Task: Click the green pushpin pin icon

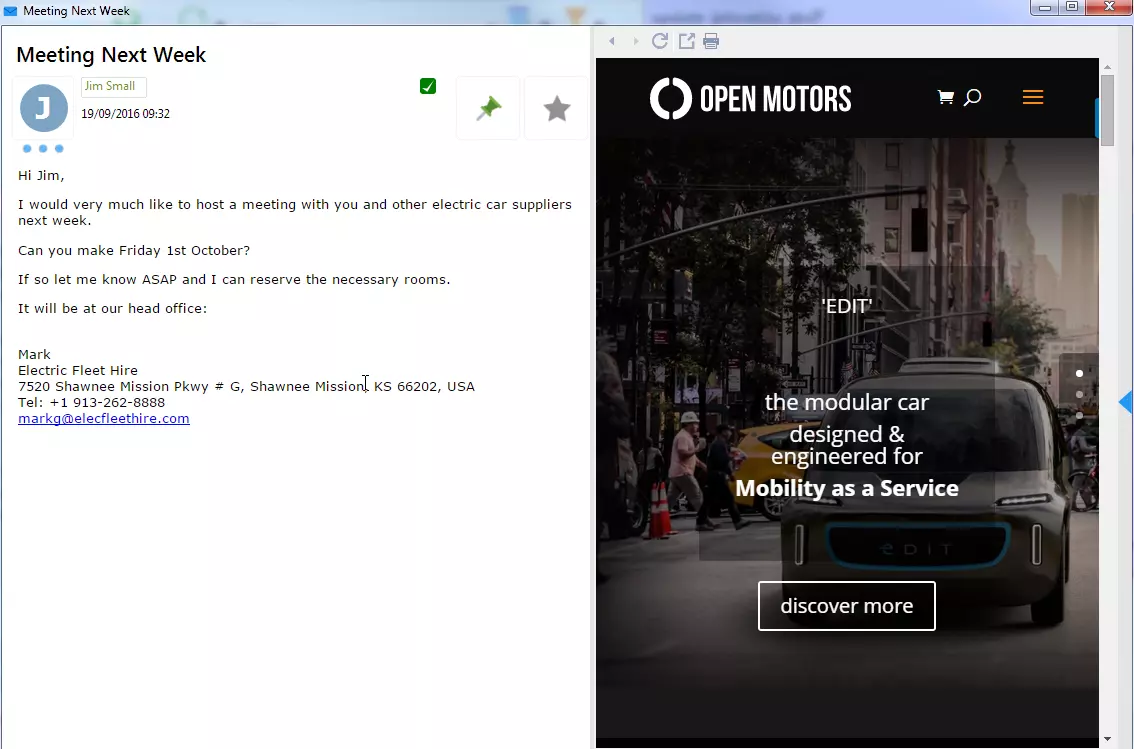Action: (x=488, y=108)
